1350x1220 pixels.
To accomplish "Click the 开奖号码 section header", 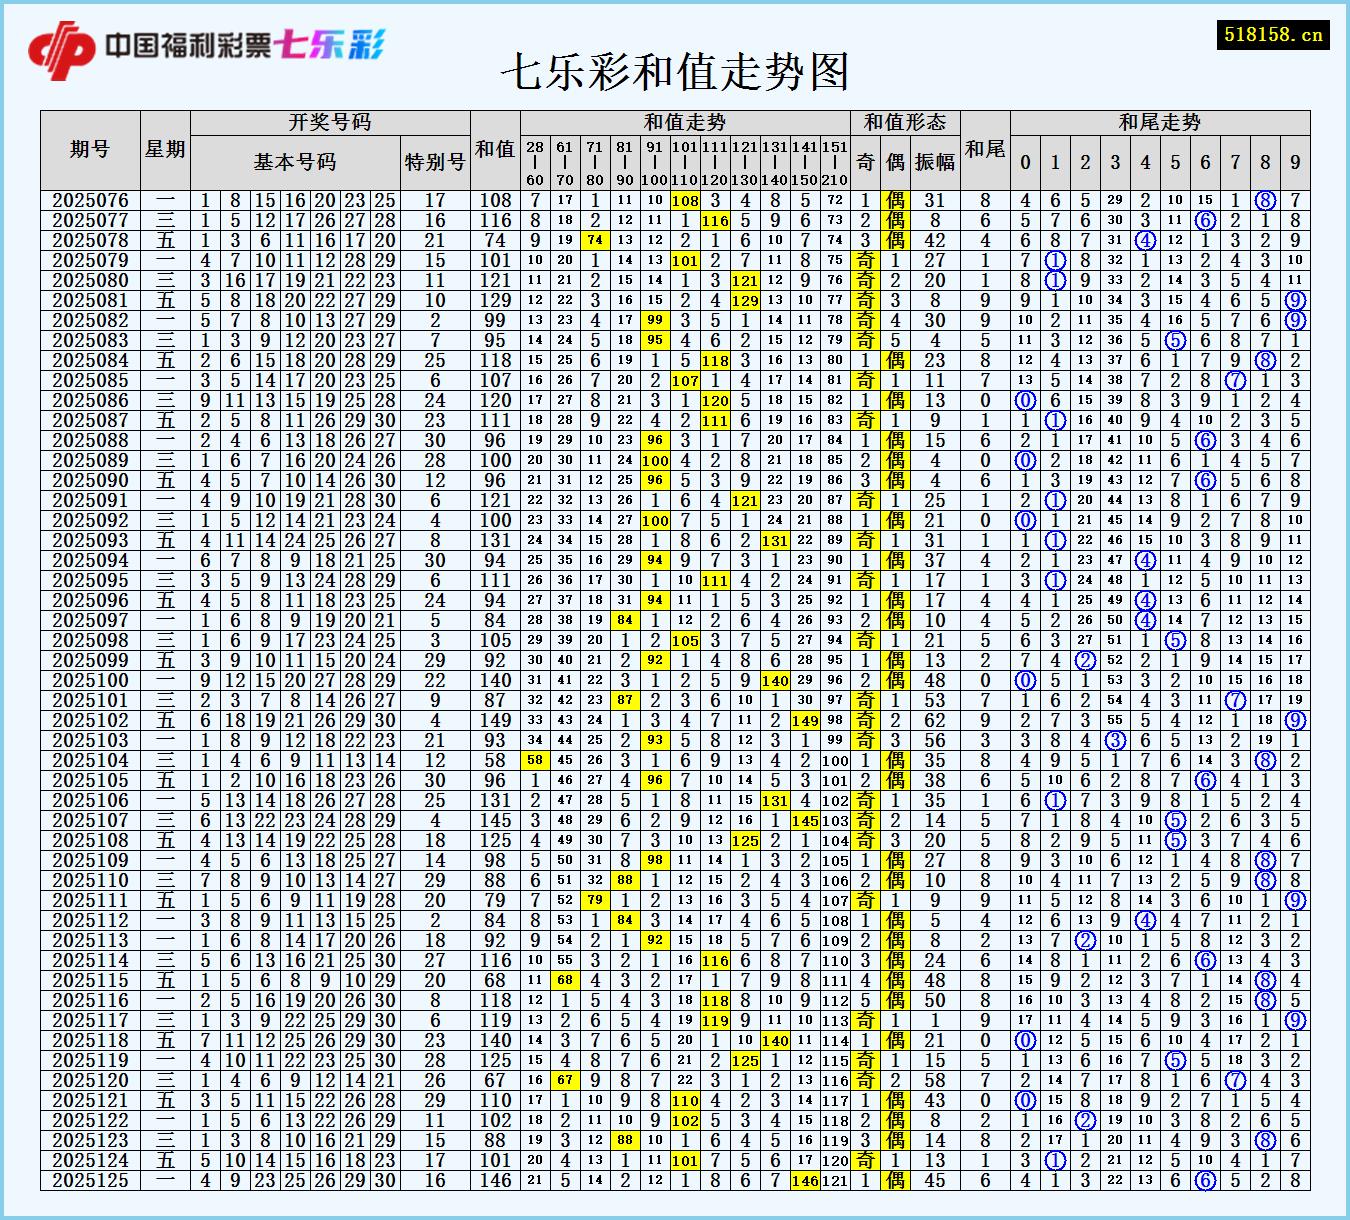I will coord(329,122).
